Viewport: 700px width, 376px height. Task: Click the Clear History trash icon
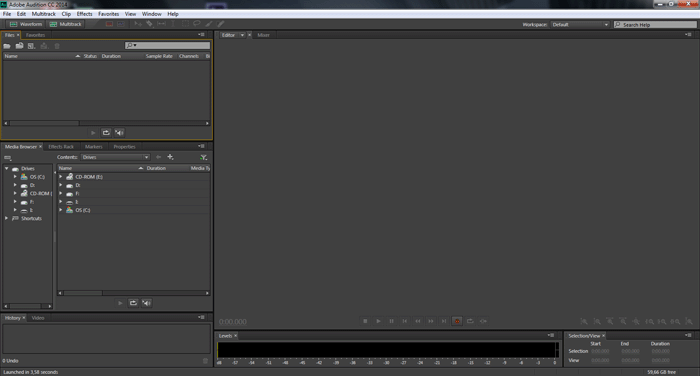pyautogui.click(x=205, y=361)
